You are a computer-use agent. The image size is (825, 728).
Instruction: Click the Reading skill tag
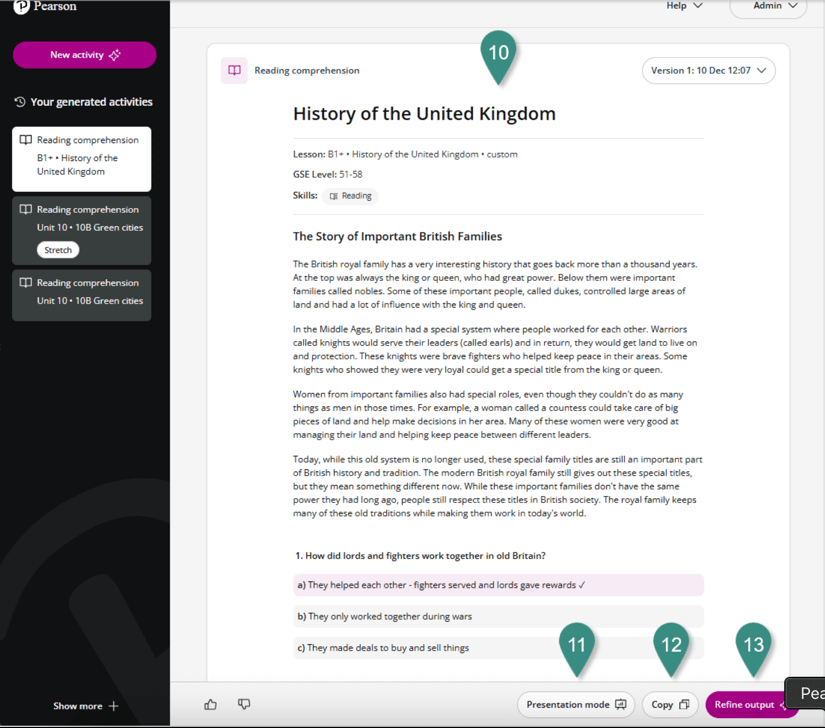350,196
